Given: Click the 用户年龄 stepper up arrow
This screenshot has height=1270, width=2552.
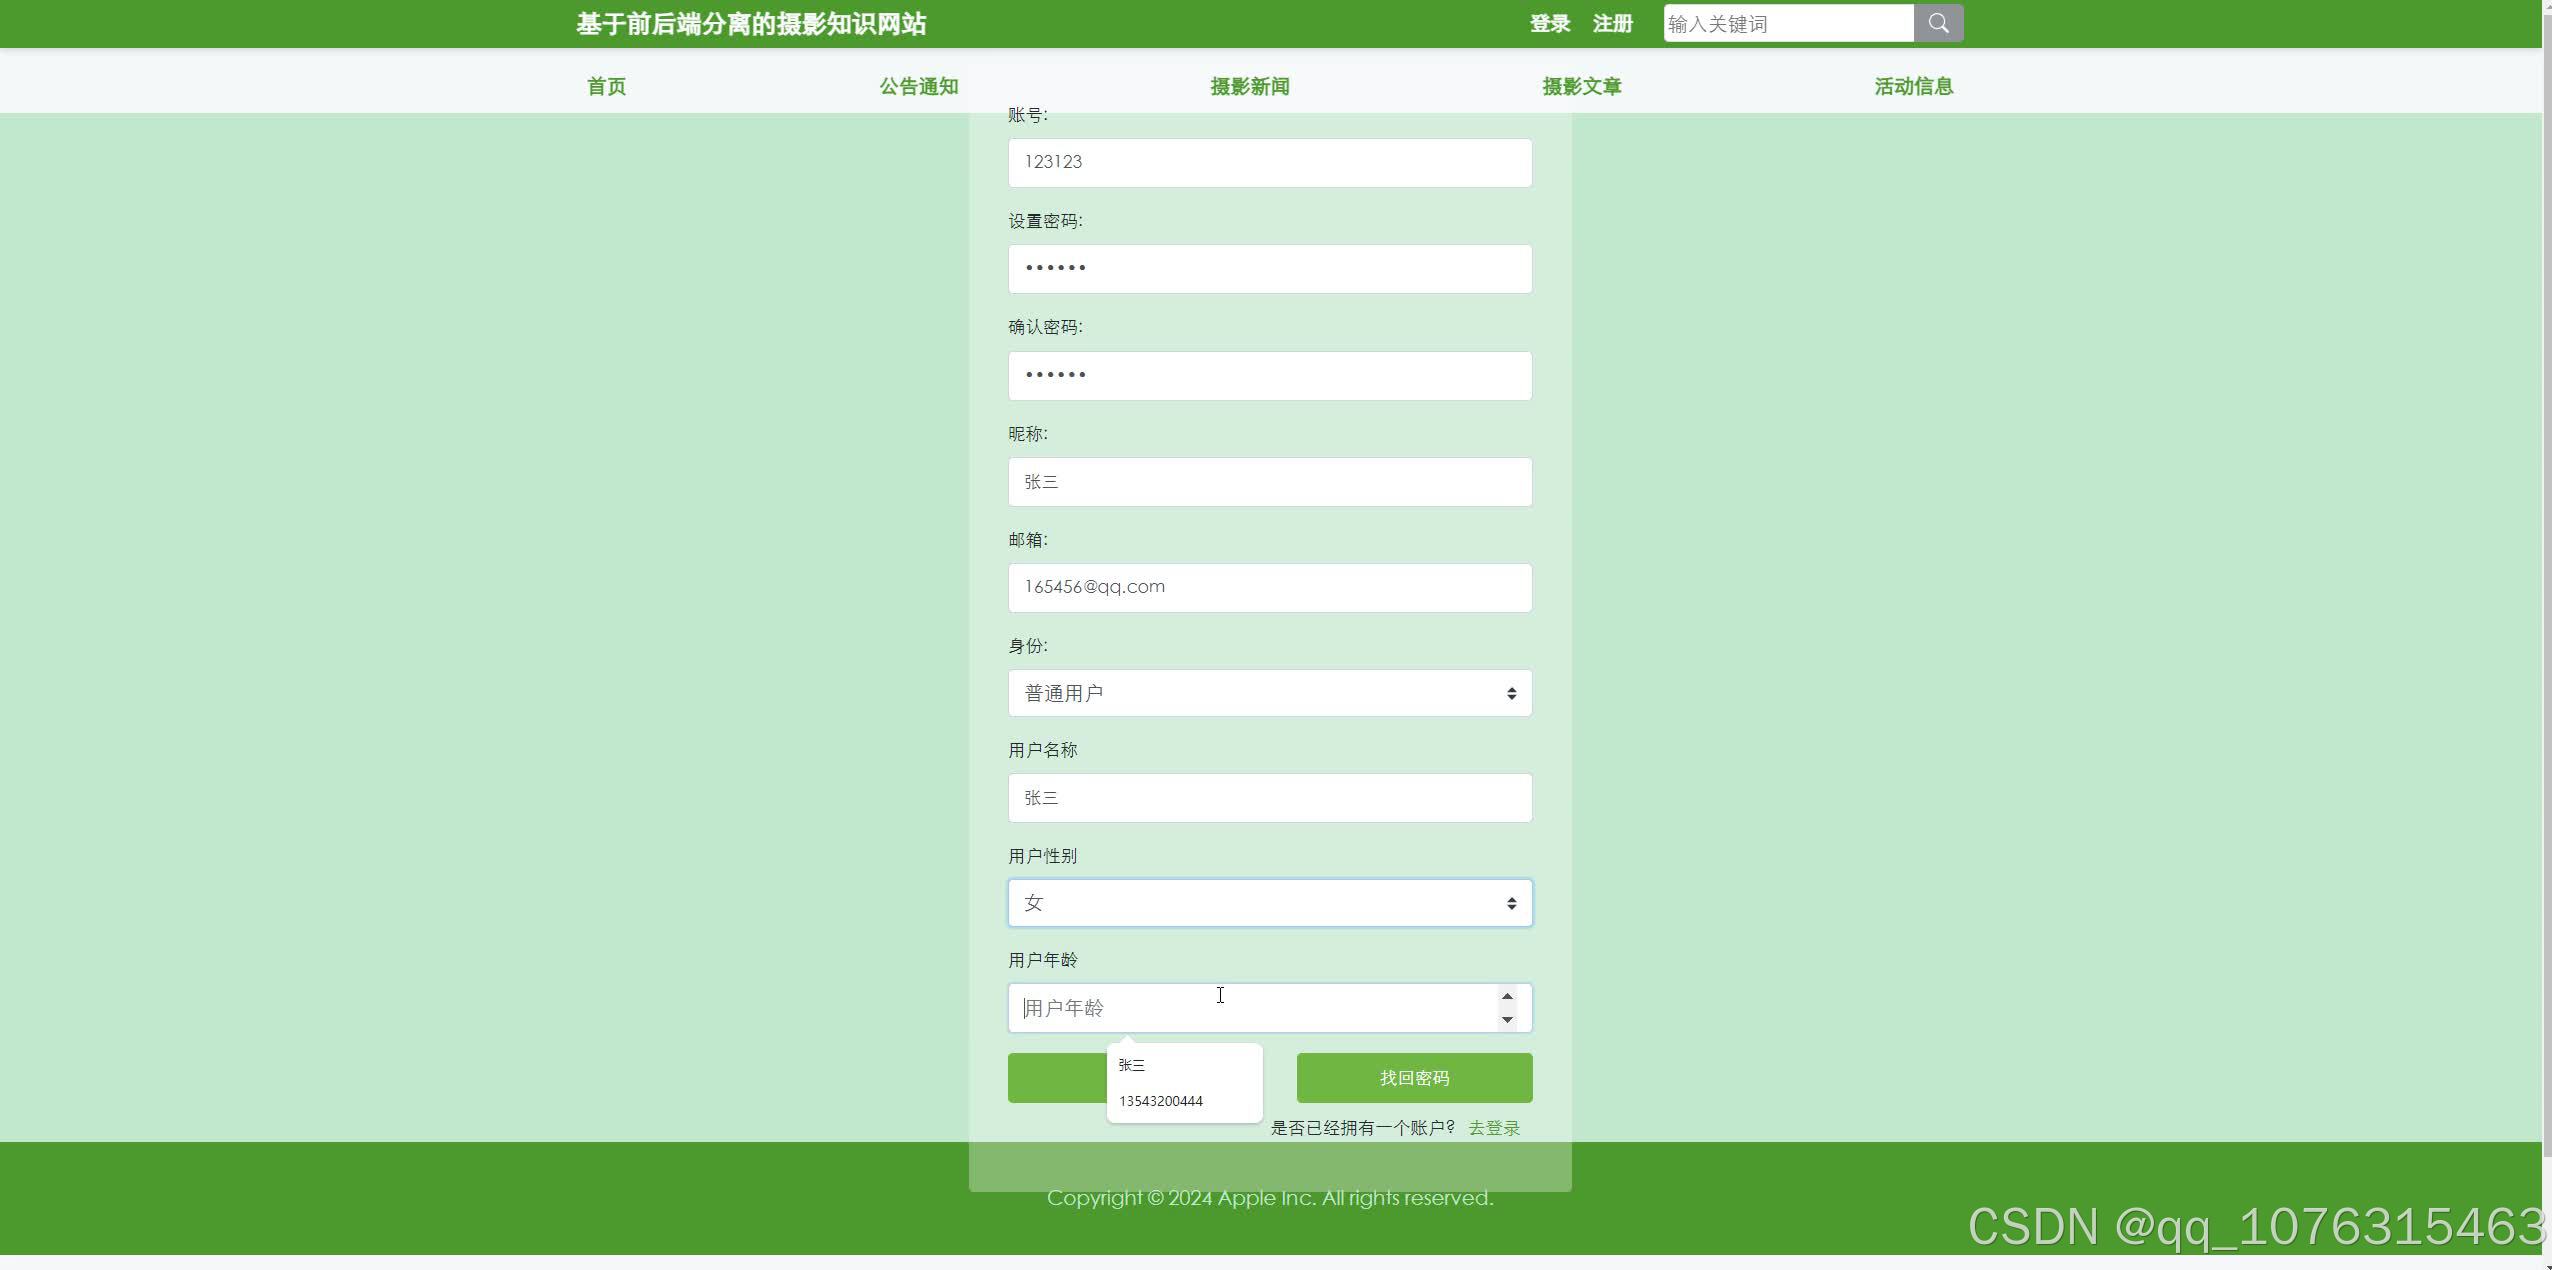Looking at the screenshot, I should point(1506,995).
